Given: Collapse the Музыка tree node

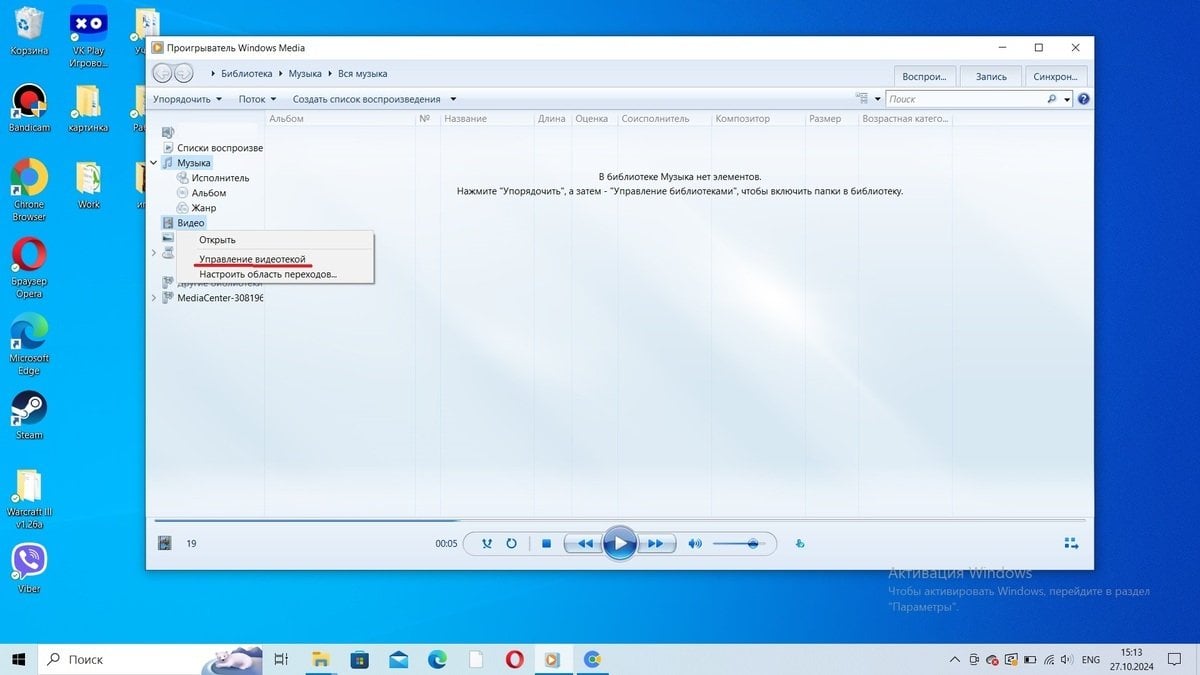Looking at the screenshot, I should click(153, 162).
